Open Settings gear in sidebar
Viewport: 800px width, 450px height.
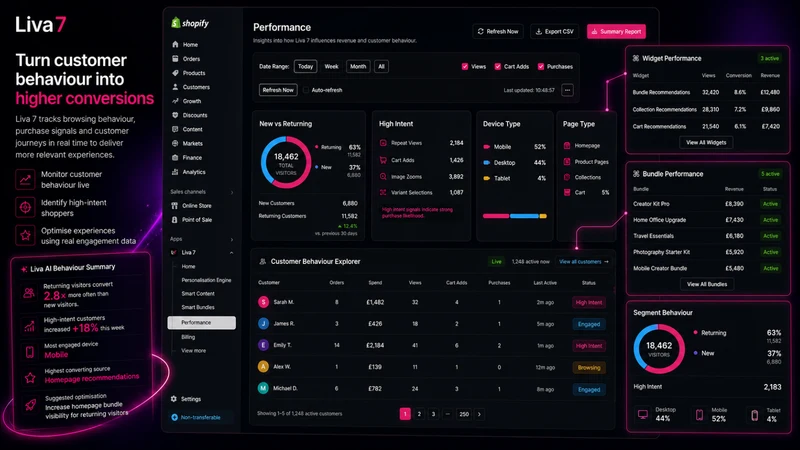174,399
